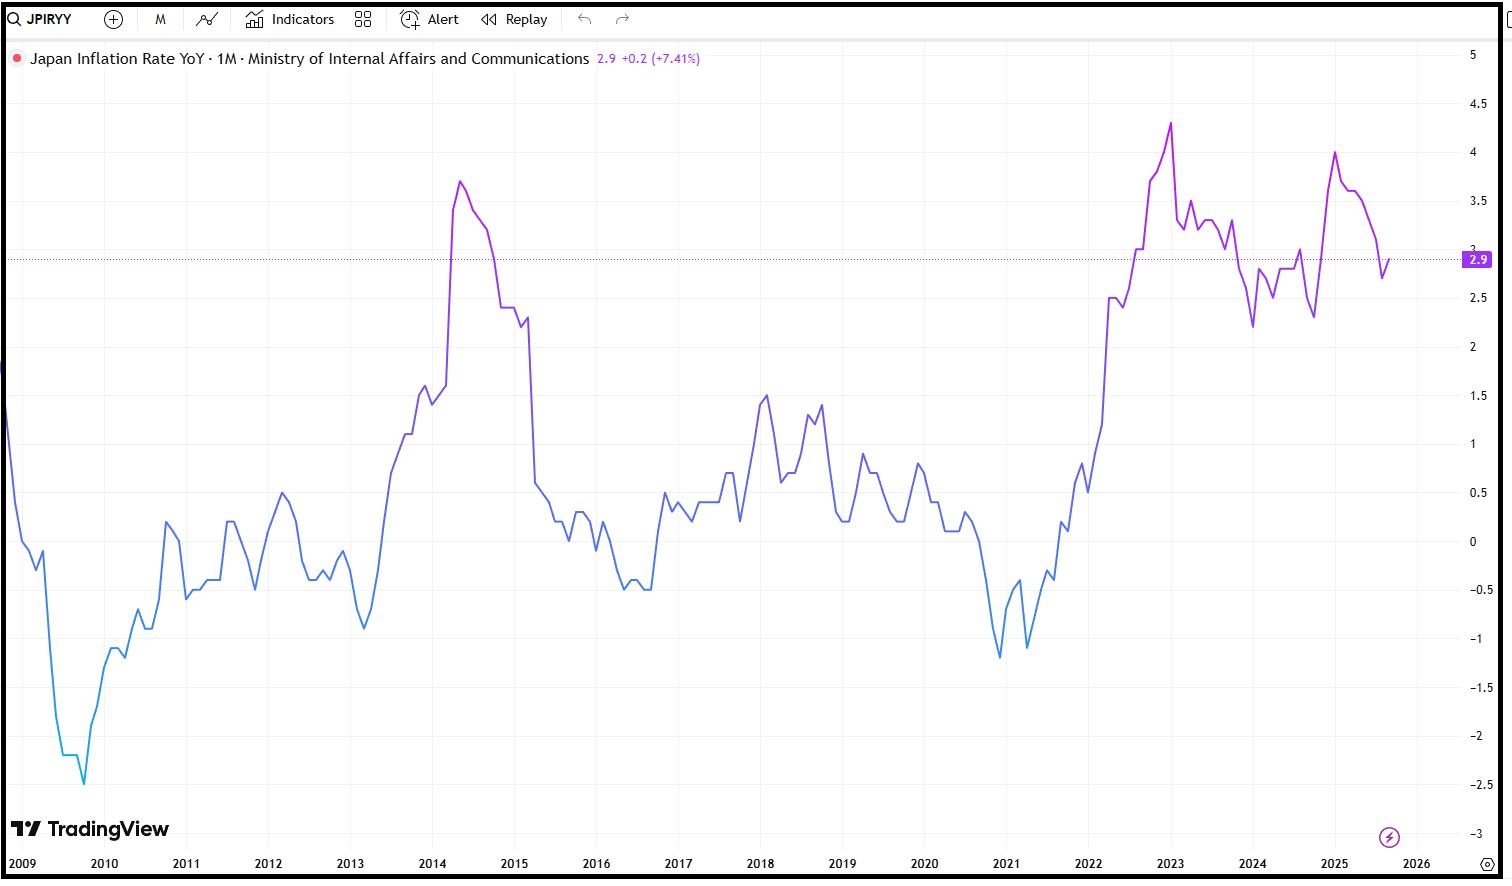Open the M interval dropdown
The height and width of the screenshot is (886, 1512).
pos(159,19)
